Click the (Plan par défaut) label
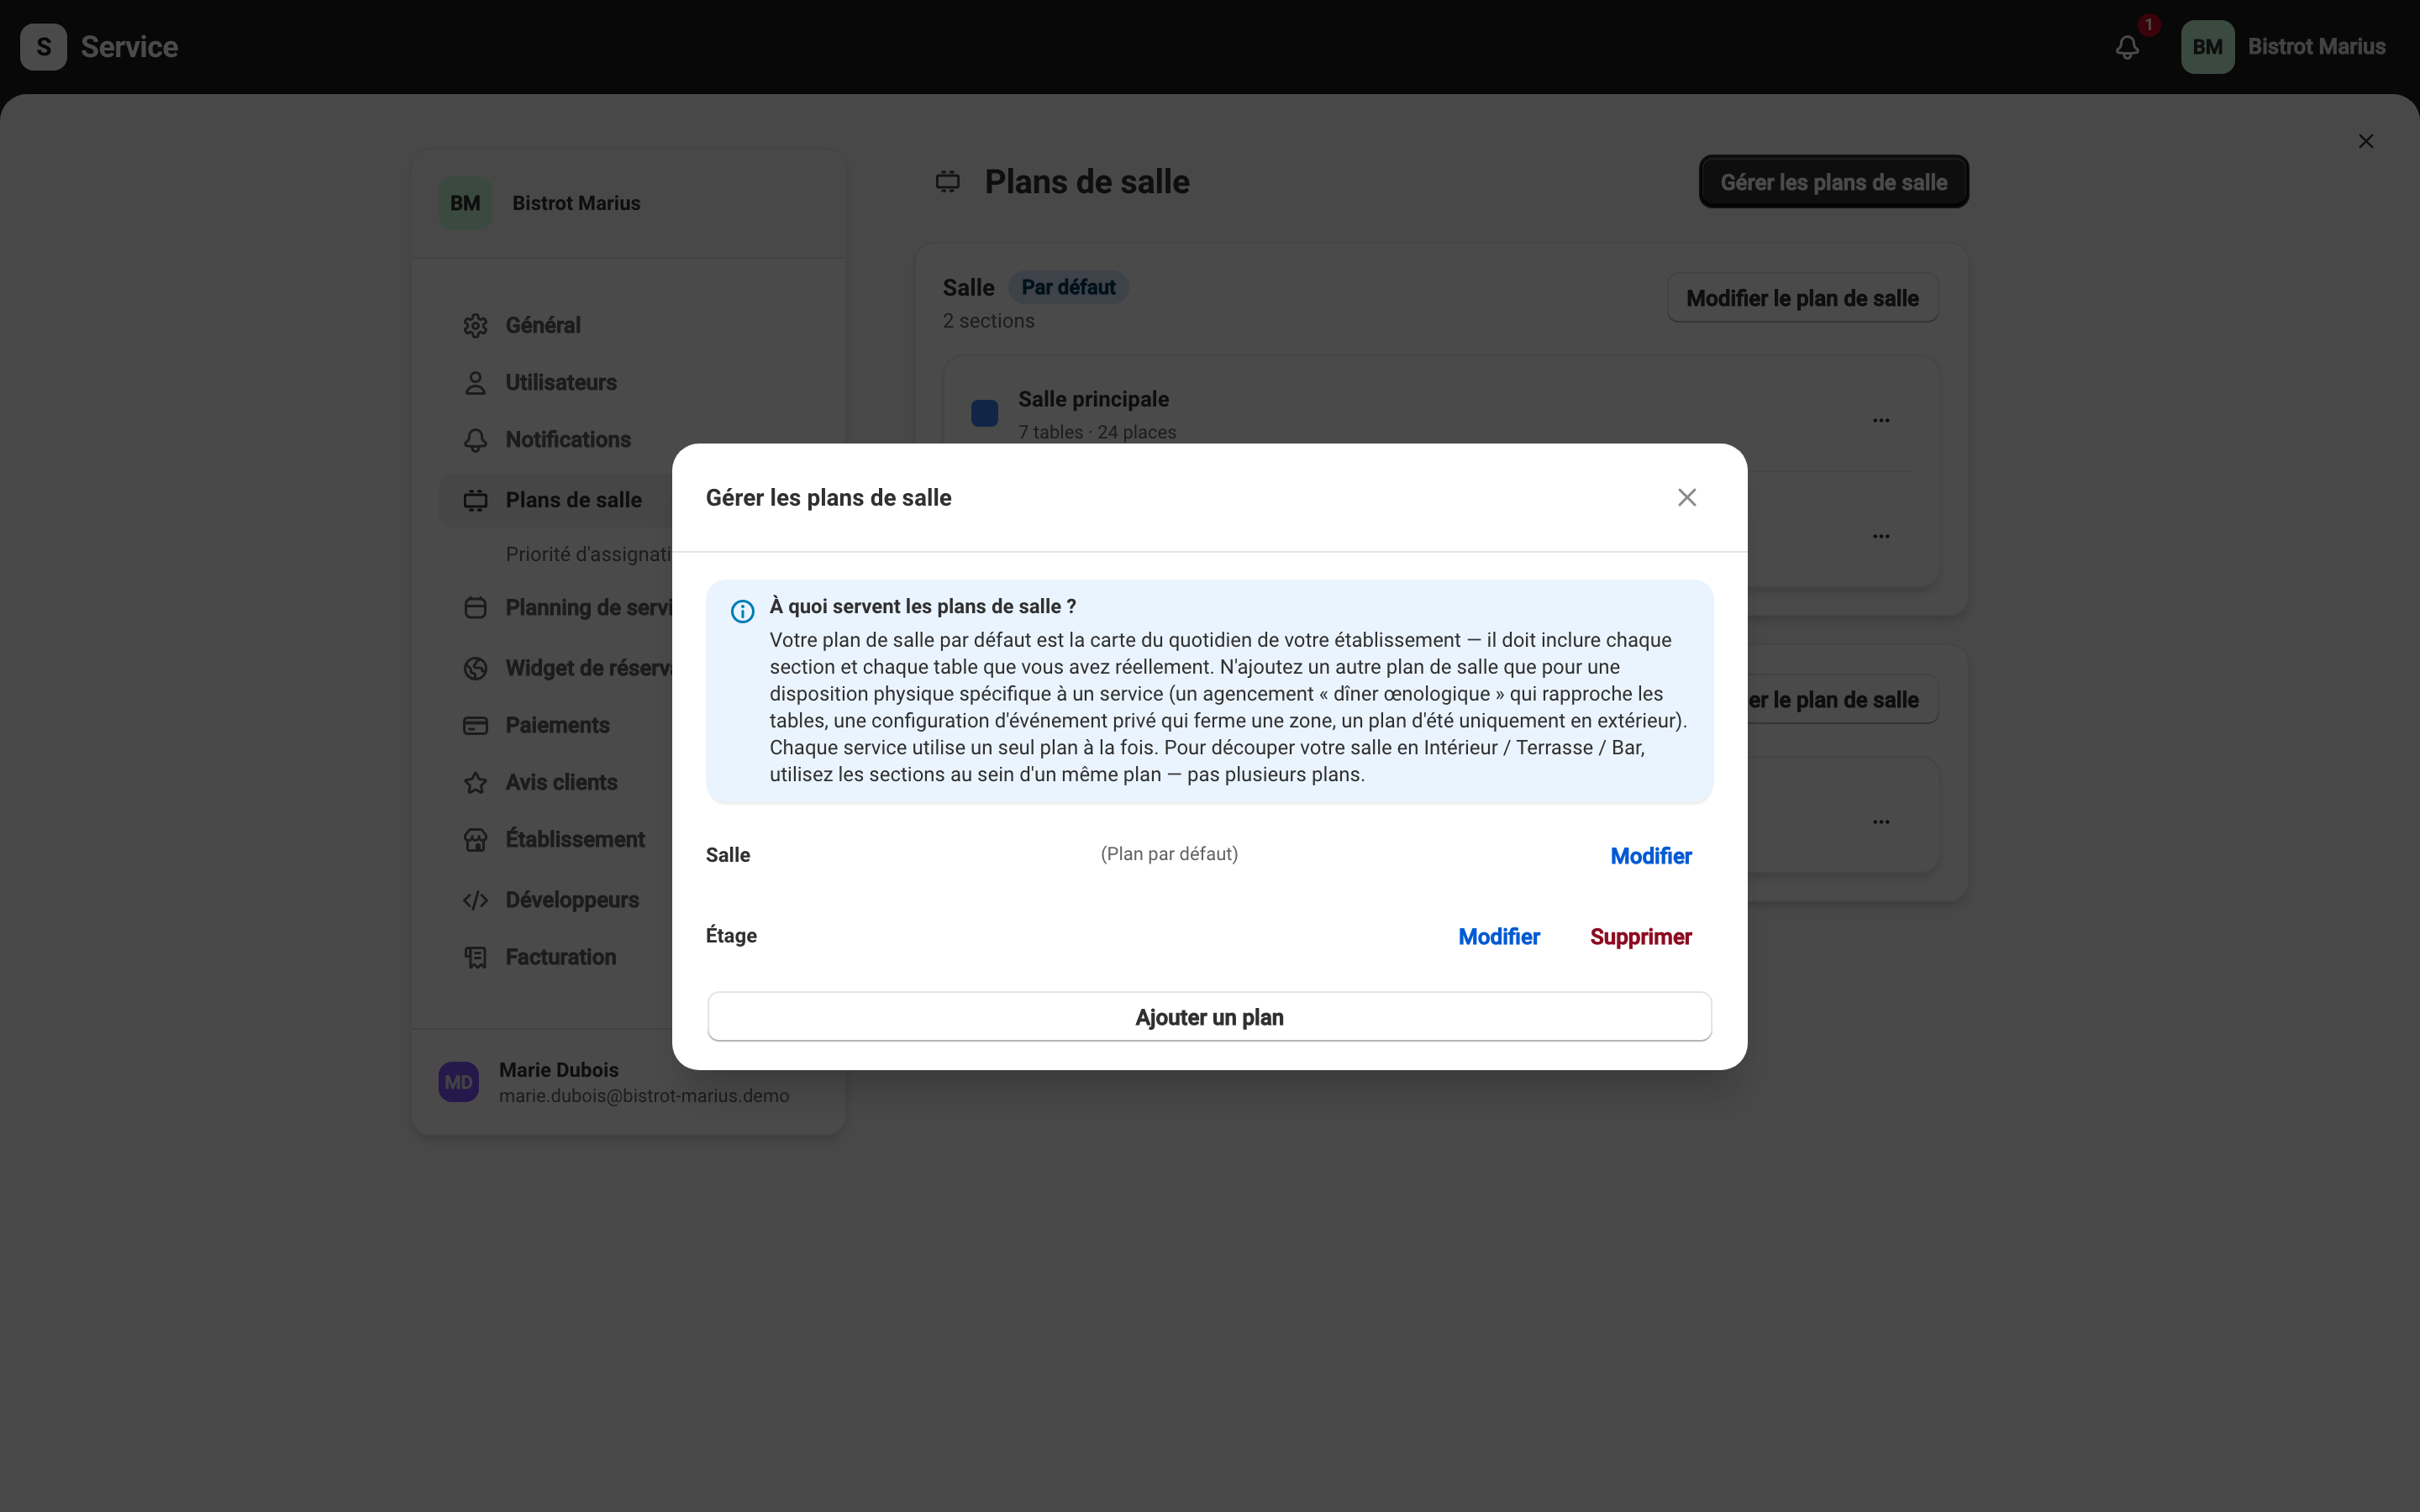Screen dimensions: 2420x1512 [1168, 854]
